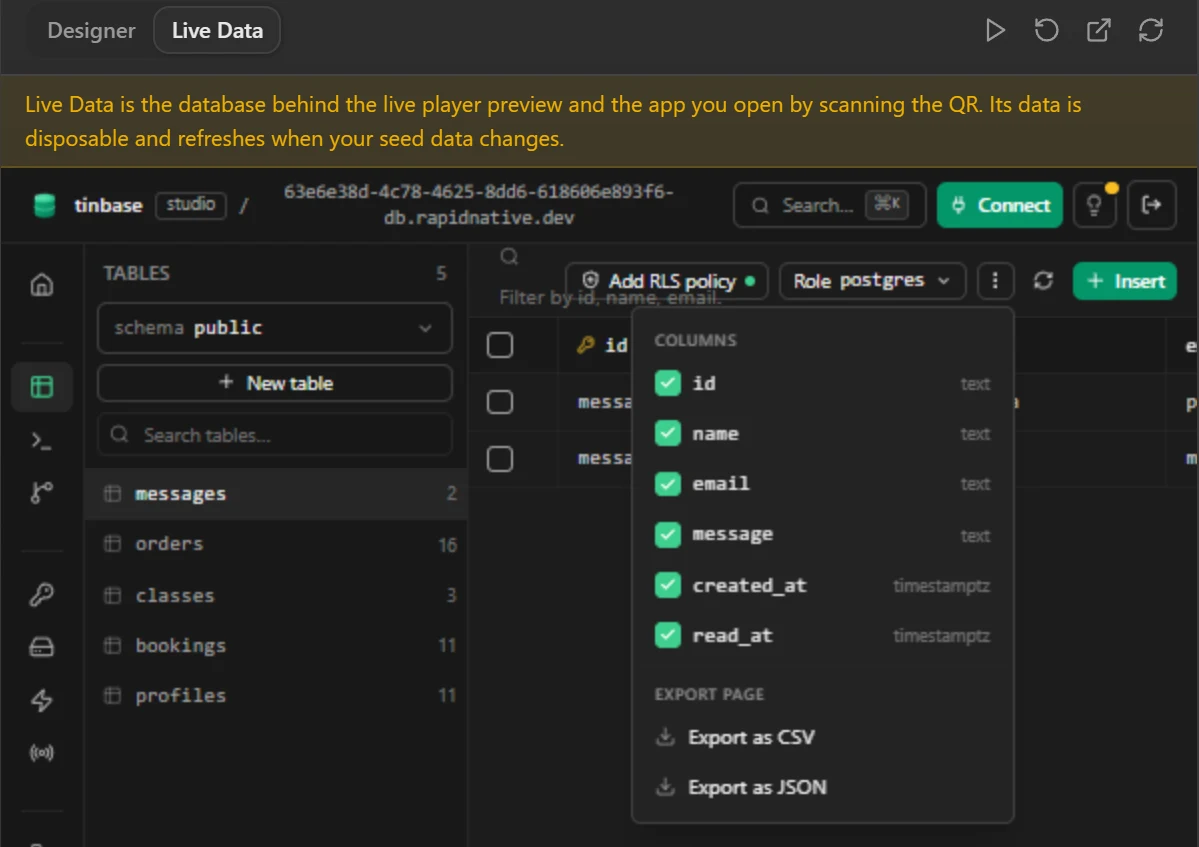
Task: Click the orders table grid icon
Action: (x=112, y=544)
